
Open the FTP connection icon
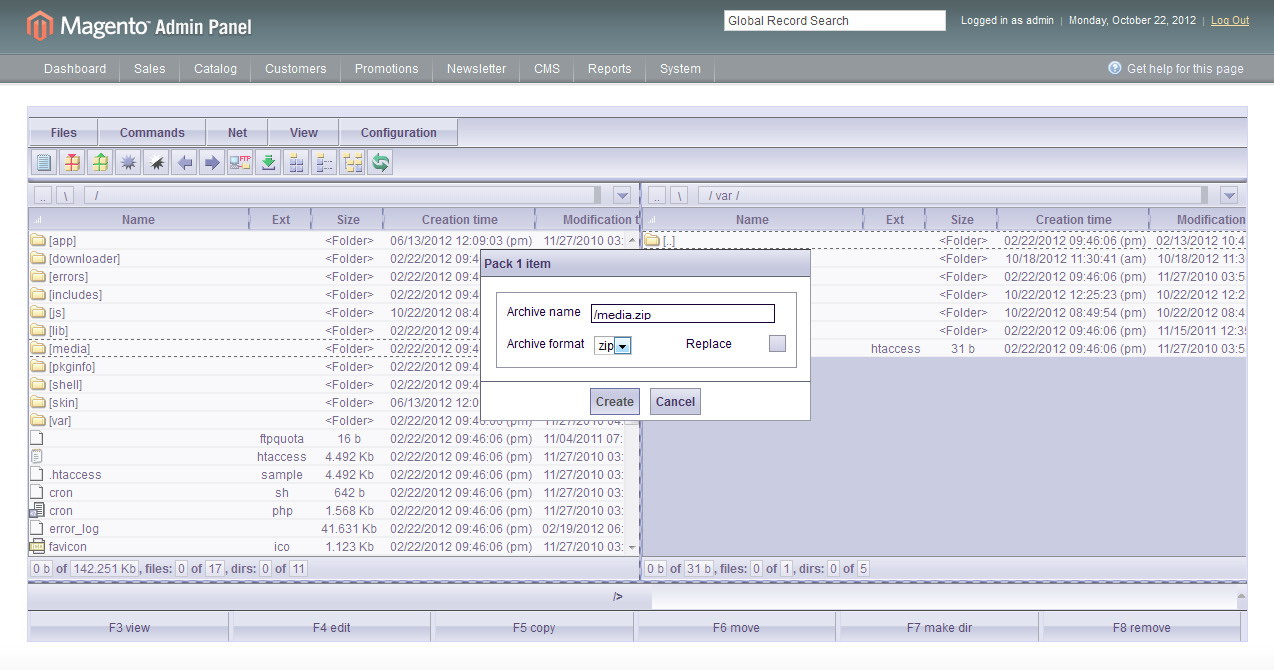click(240, 162)
